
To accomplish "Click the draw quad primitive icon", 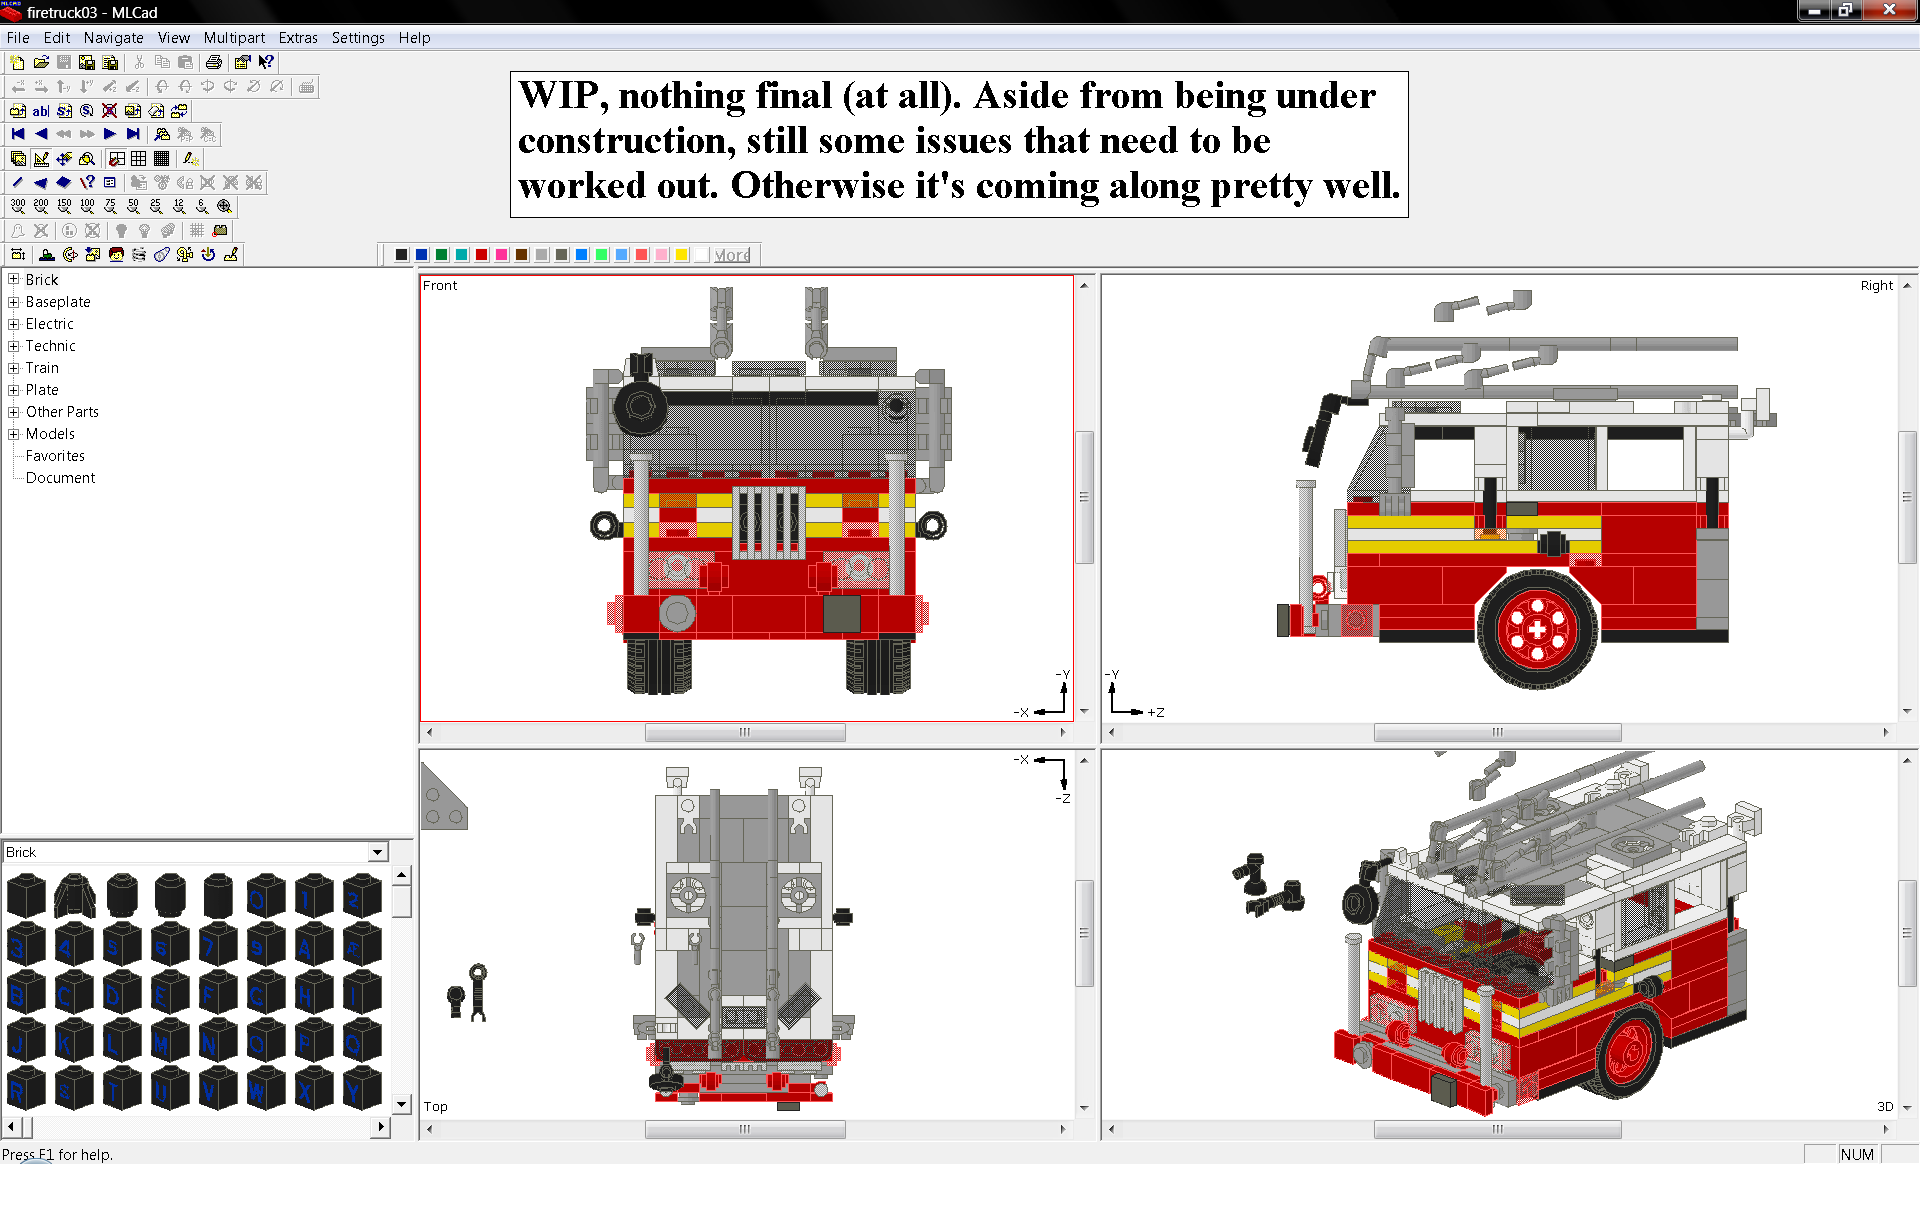I will (x=64, y=182).
